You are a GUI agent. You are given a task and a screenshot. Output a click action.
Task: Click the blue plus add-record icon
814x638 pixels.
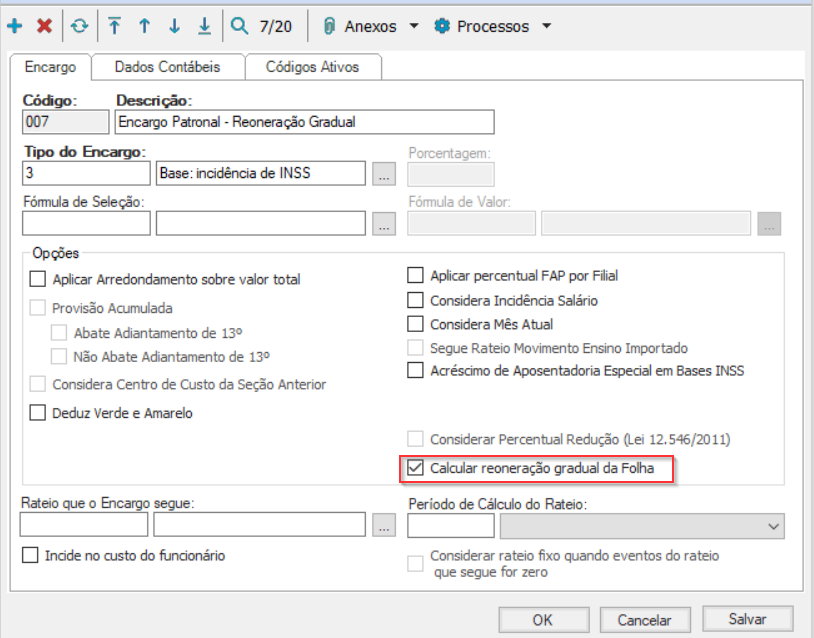(x=14, y=26)
